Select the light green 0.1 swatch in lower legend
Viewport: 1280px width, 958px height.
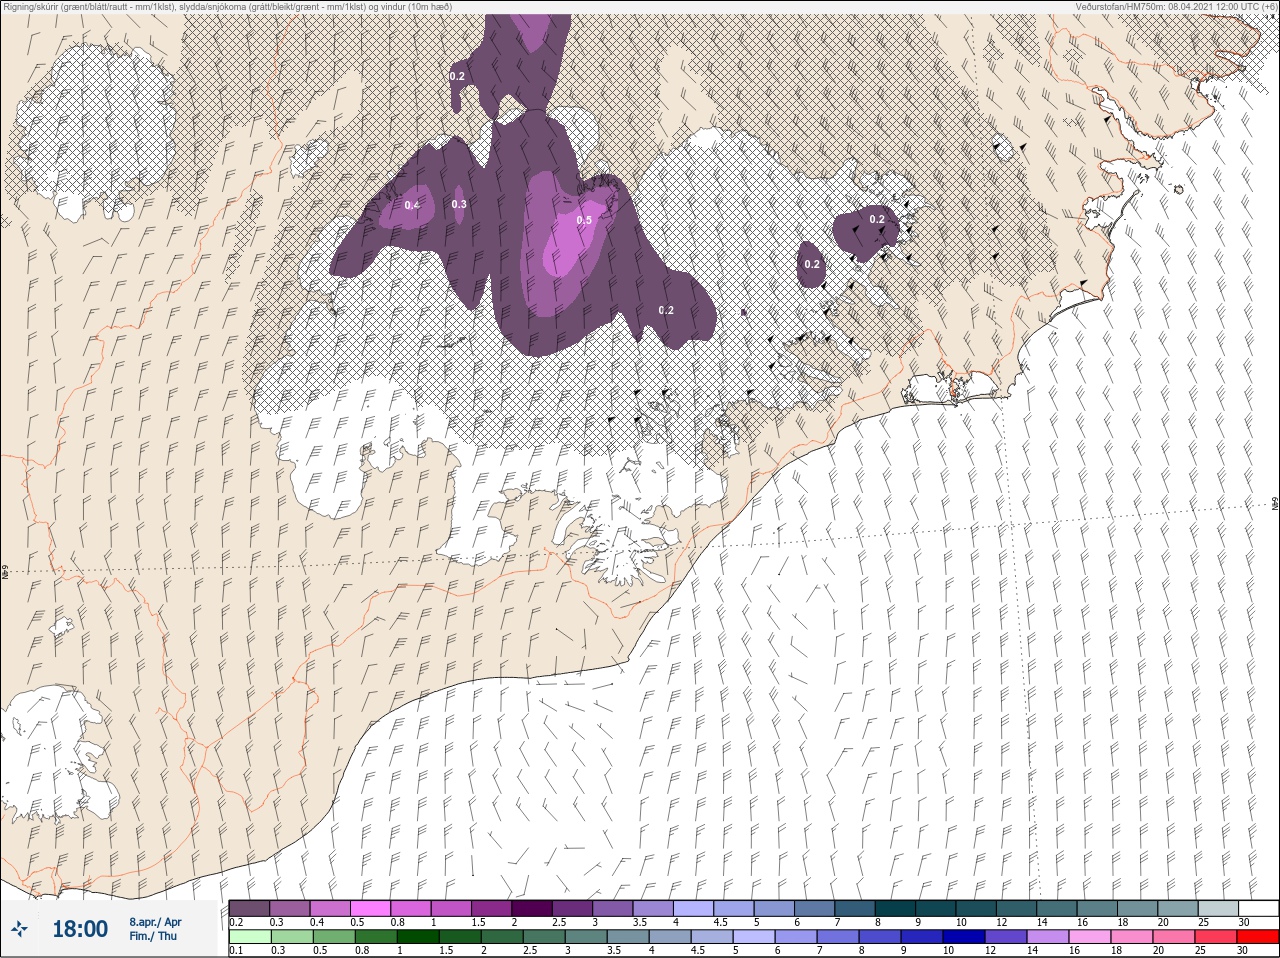(249, 937)
